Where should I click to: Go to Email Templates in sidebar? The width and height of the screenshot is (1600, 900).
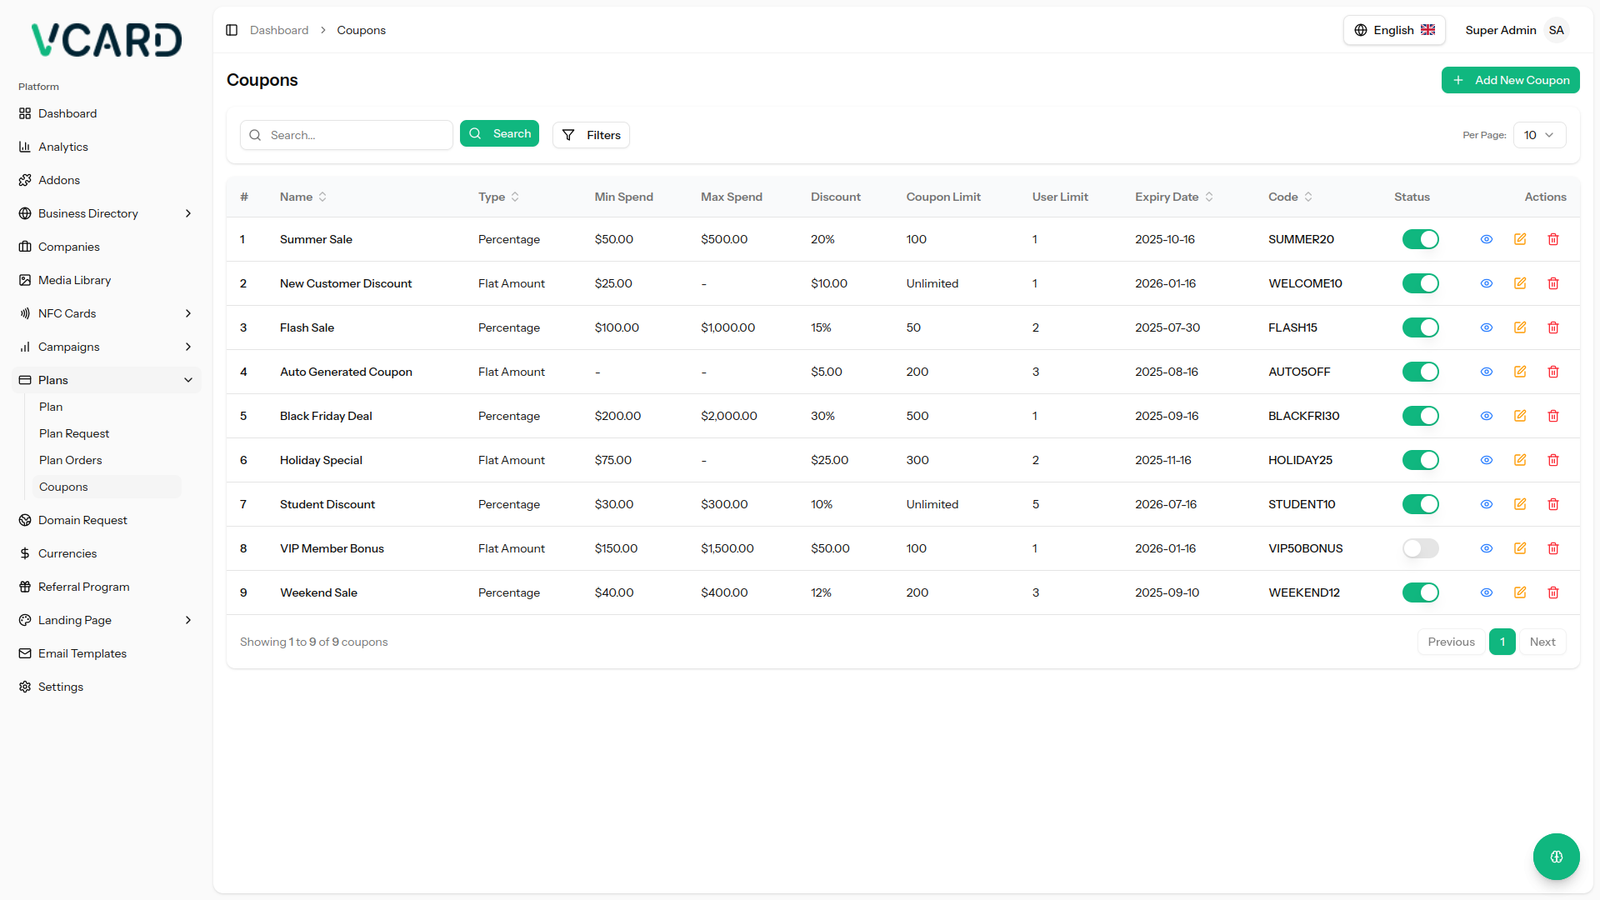[82, 654]
